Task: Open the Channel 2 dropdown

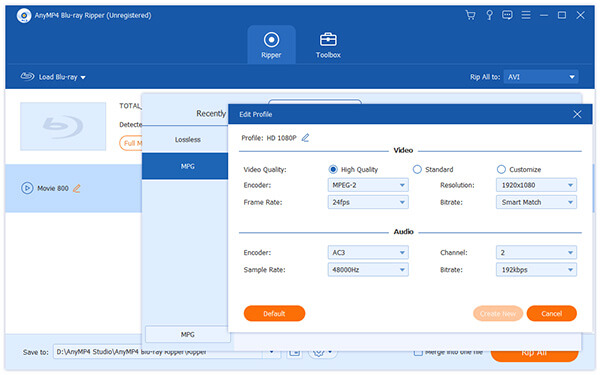Action: pos(536,253)
